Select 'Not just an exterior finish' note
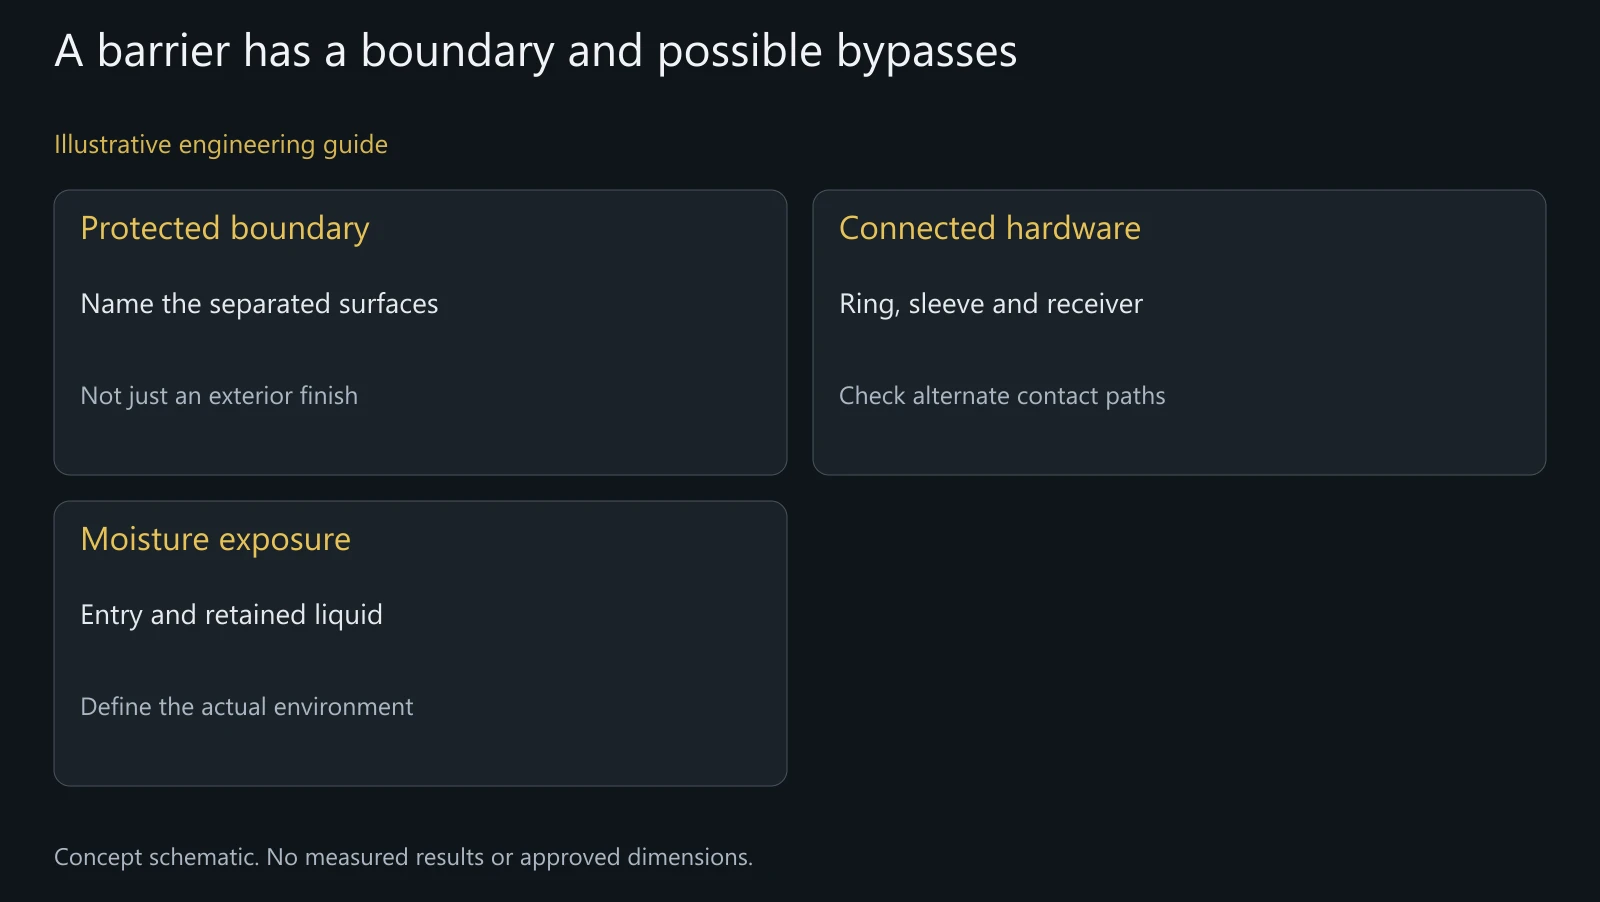Viewport: 1600px width, 902px height. pos(219,396)
